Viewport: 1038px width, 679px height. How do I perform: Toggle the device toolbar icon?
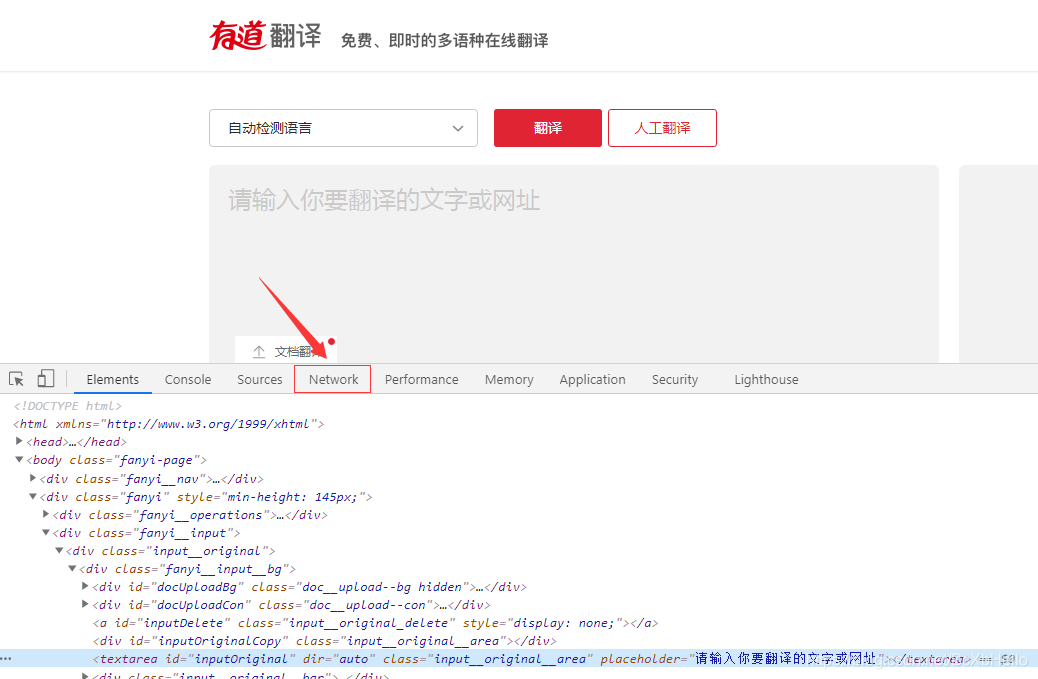(45, 379)
